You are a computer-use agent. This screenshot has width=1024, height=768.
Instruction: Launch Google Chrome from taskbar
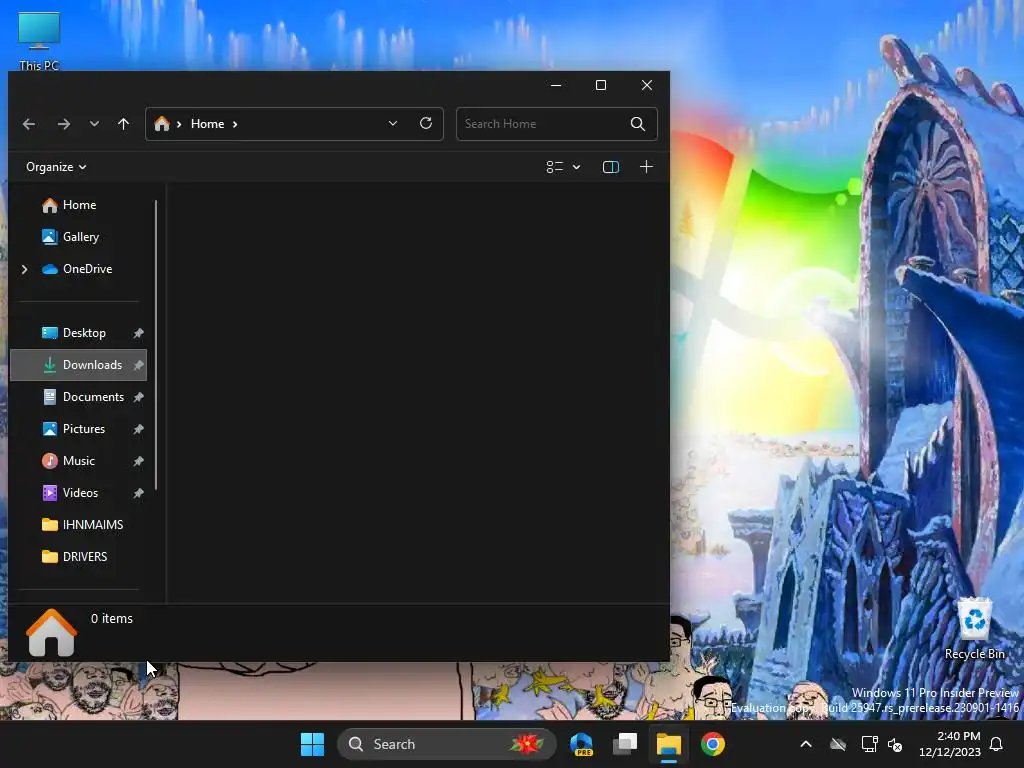712,744
